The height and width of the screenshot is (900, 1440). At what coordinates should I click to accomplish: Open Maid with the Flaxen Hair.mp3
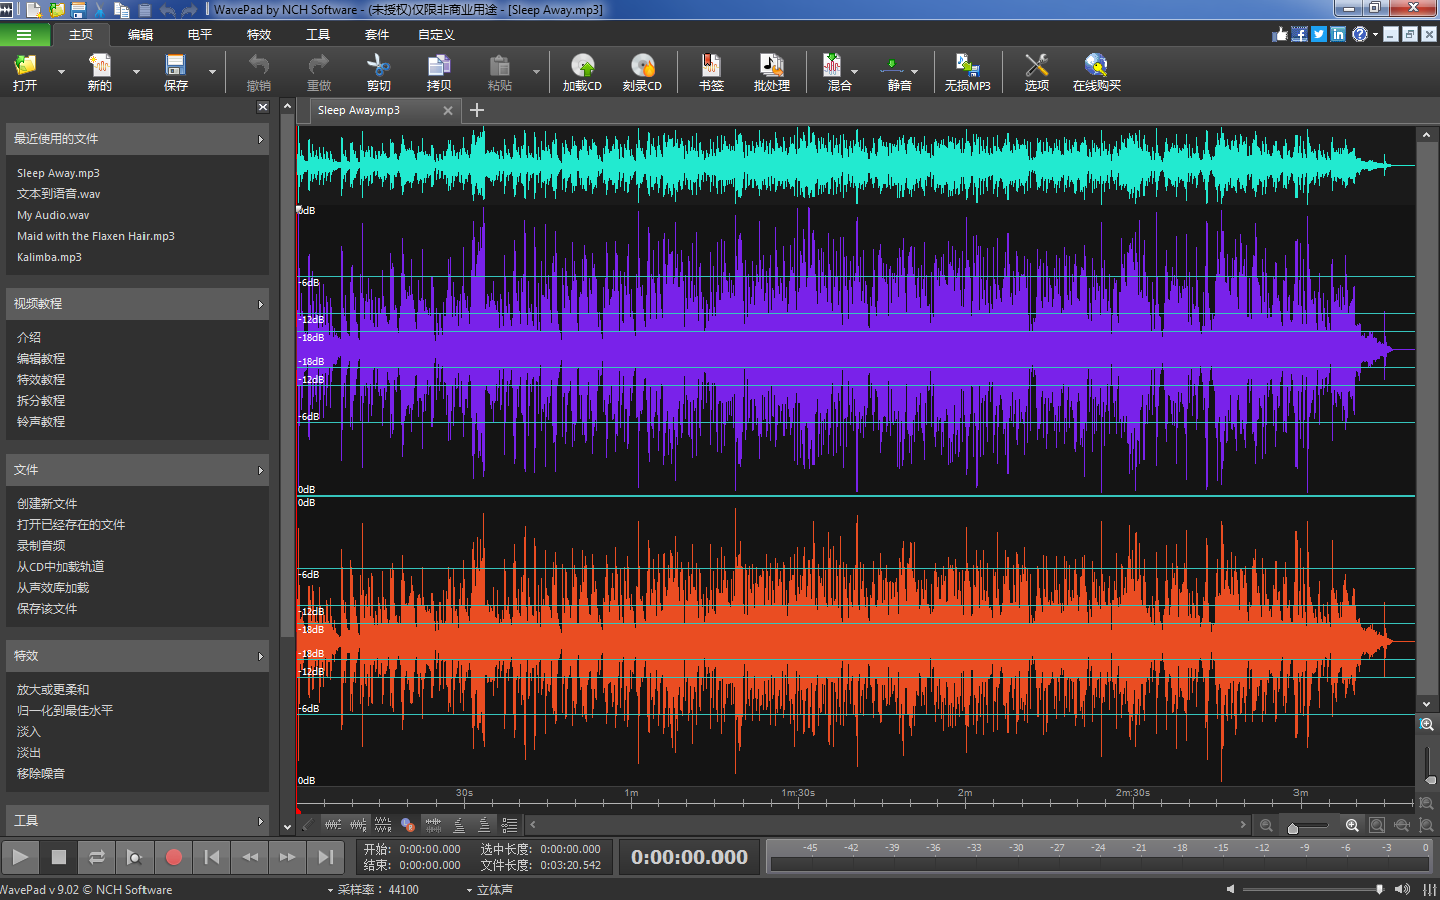coord(96,236)
